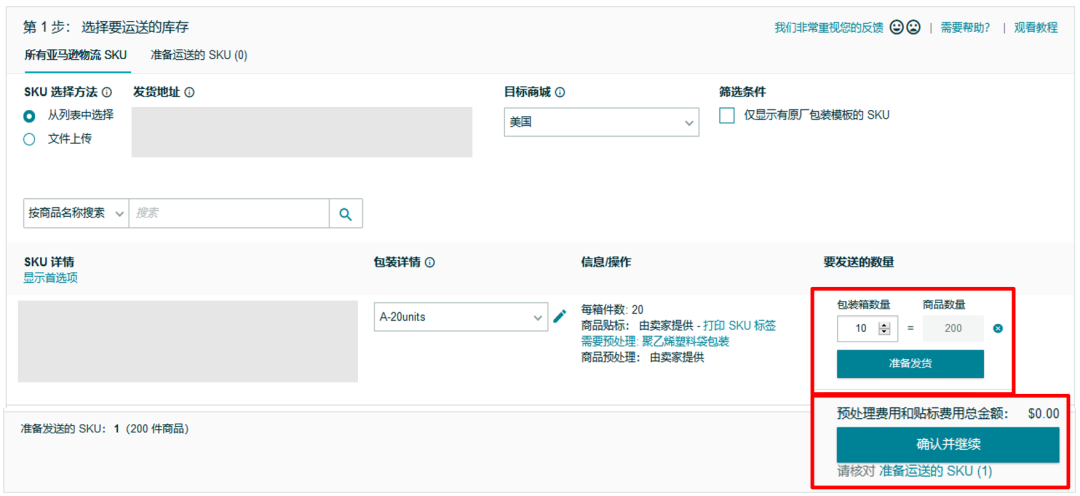
Task: Switch to 准备运送的 SKU (0) tab
Action: tap(199, 55)
